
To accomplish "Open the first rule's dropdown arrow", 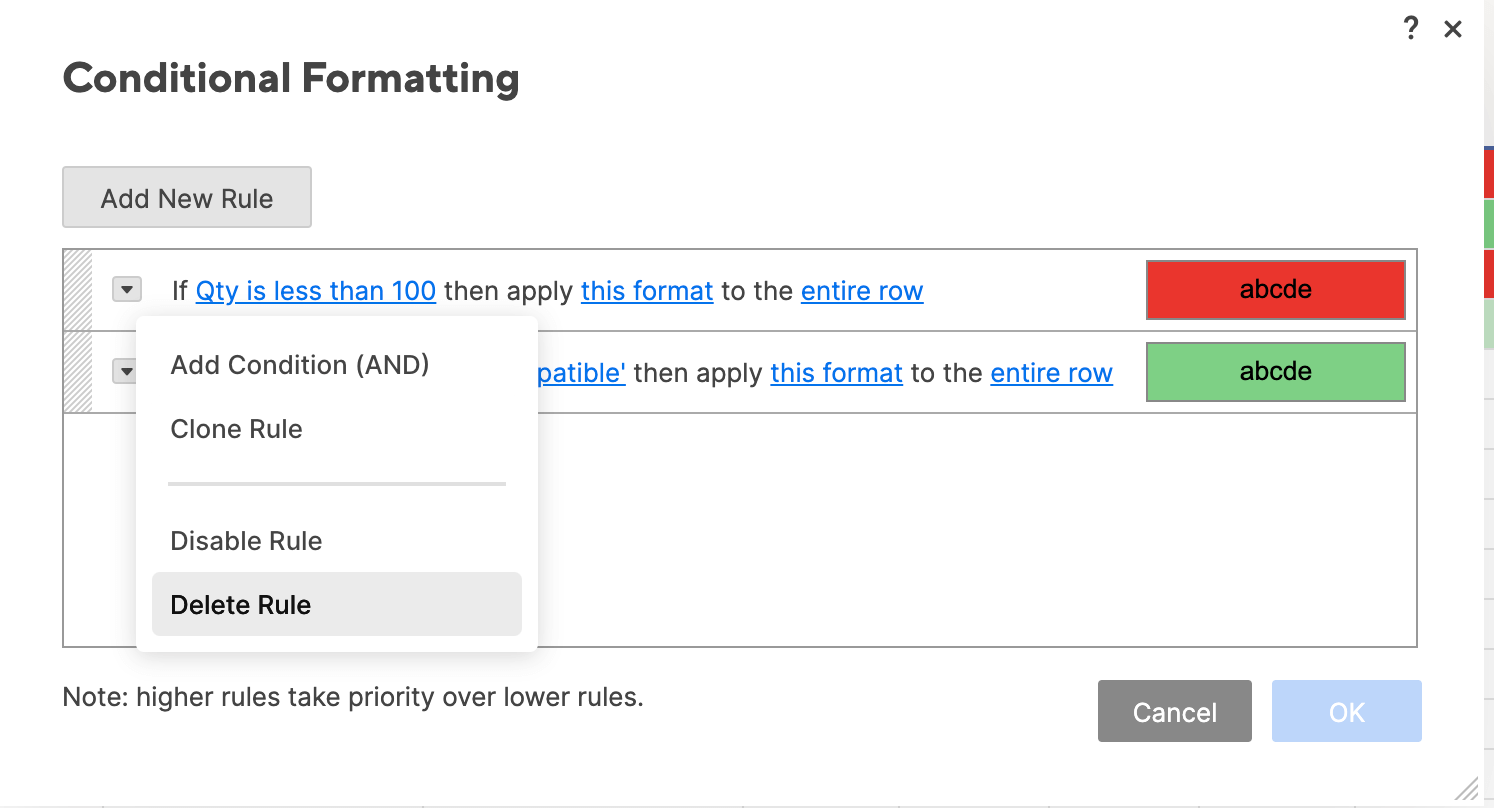I will (126, 290).
